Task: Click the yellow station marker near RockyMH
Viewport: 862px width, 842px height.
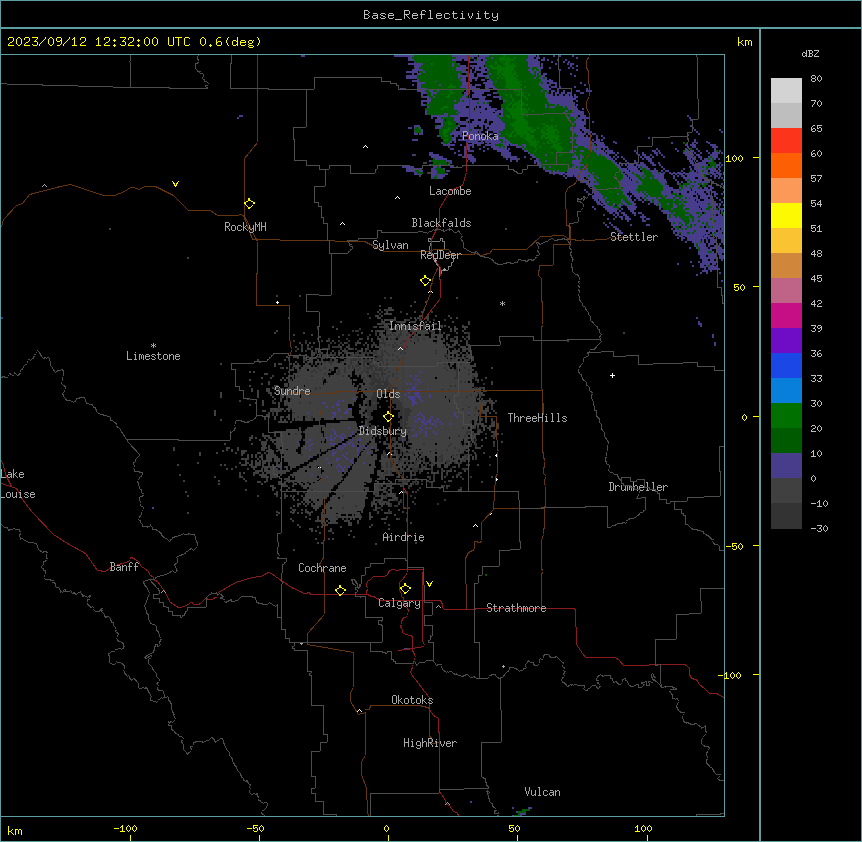Action: [249, 203]
